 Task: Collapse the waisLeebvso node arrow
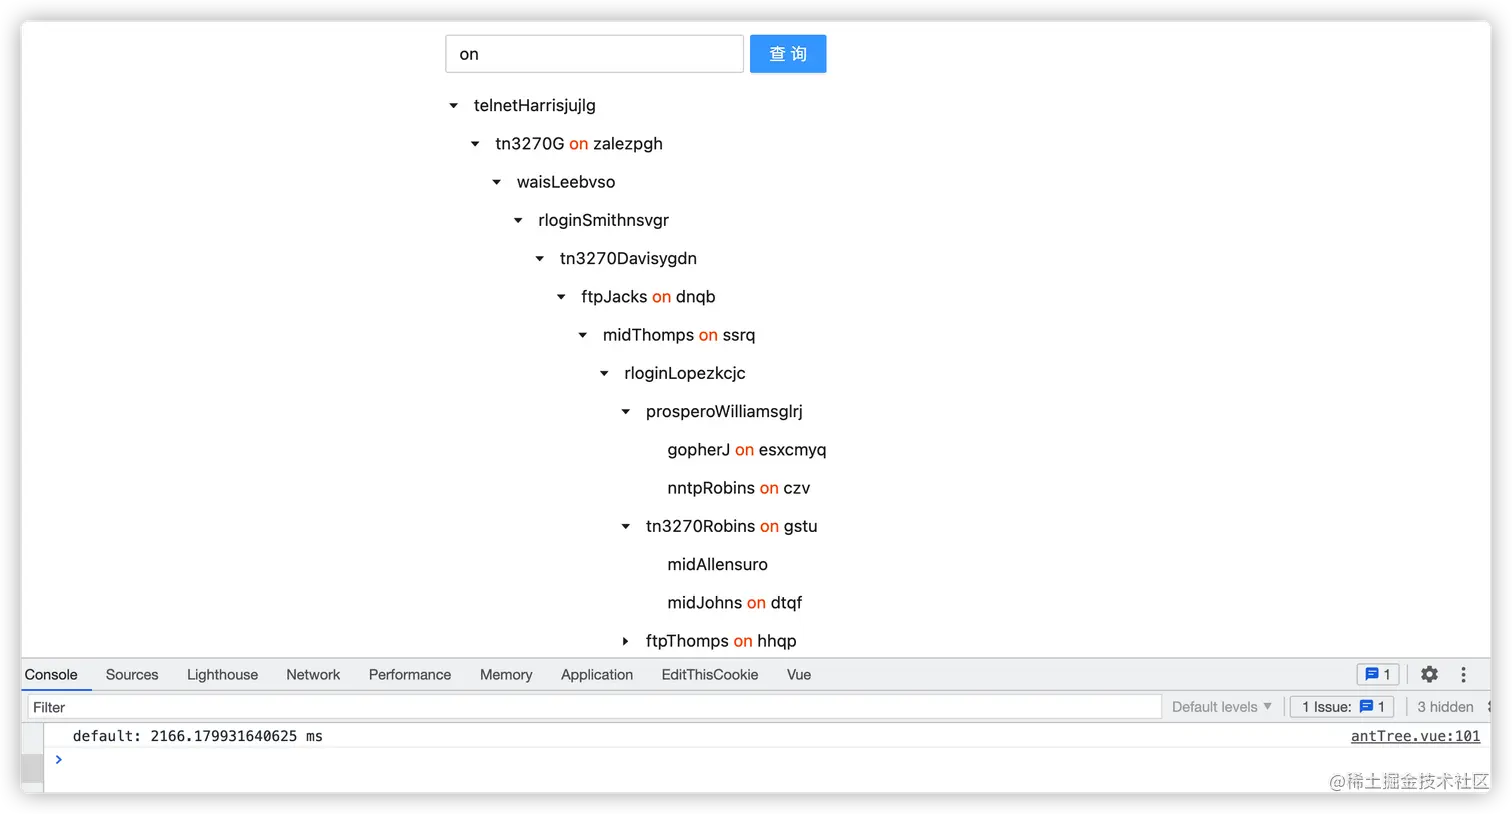(x=496, y=182)
